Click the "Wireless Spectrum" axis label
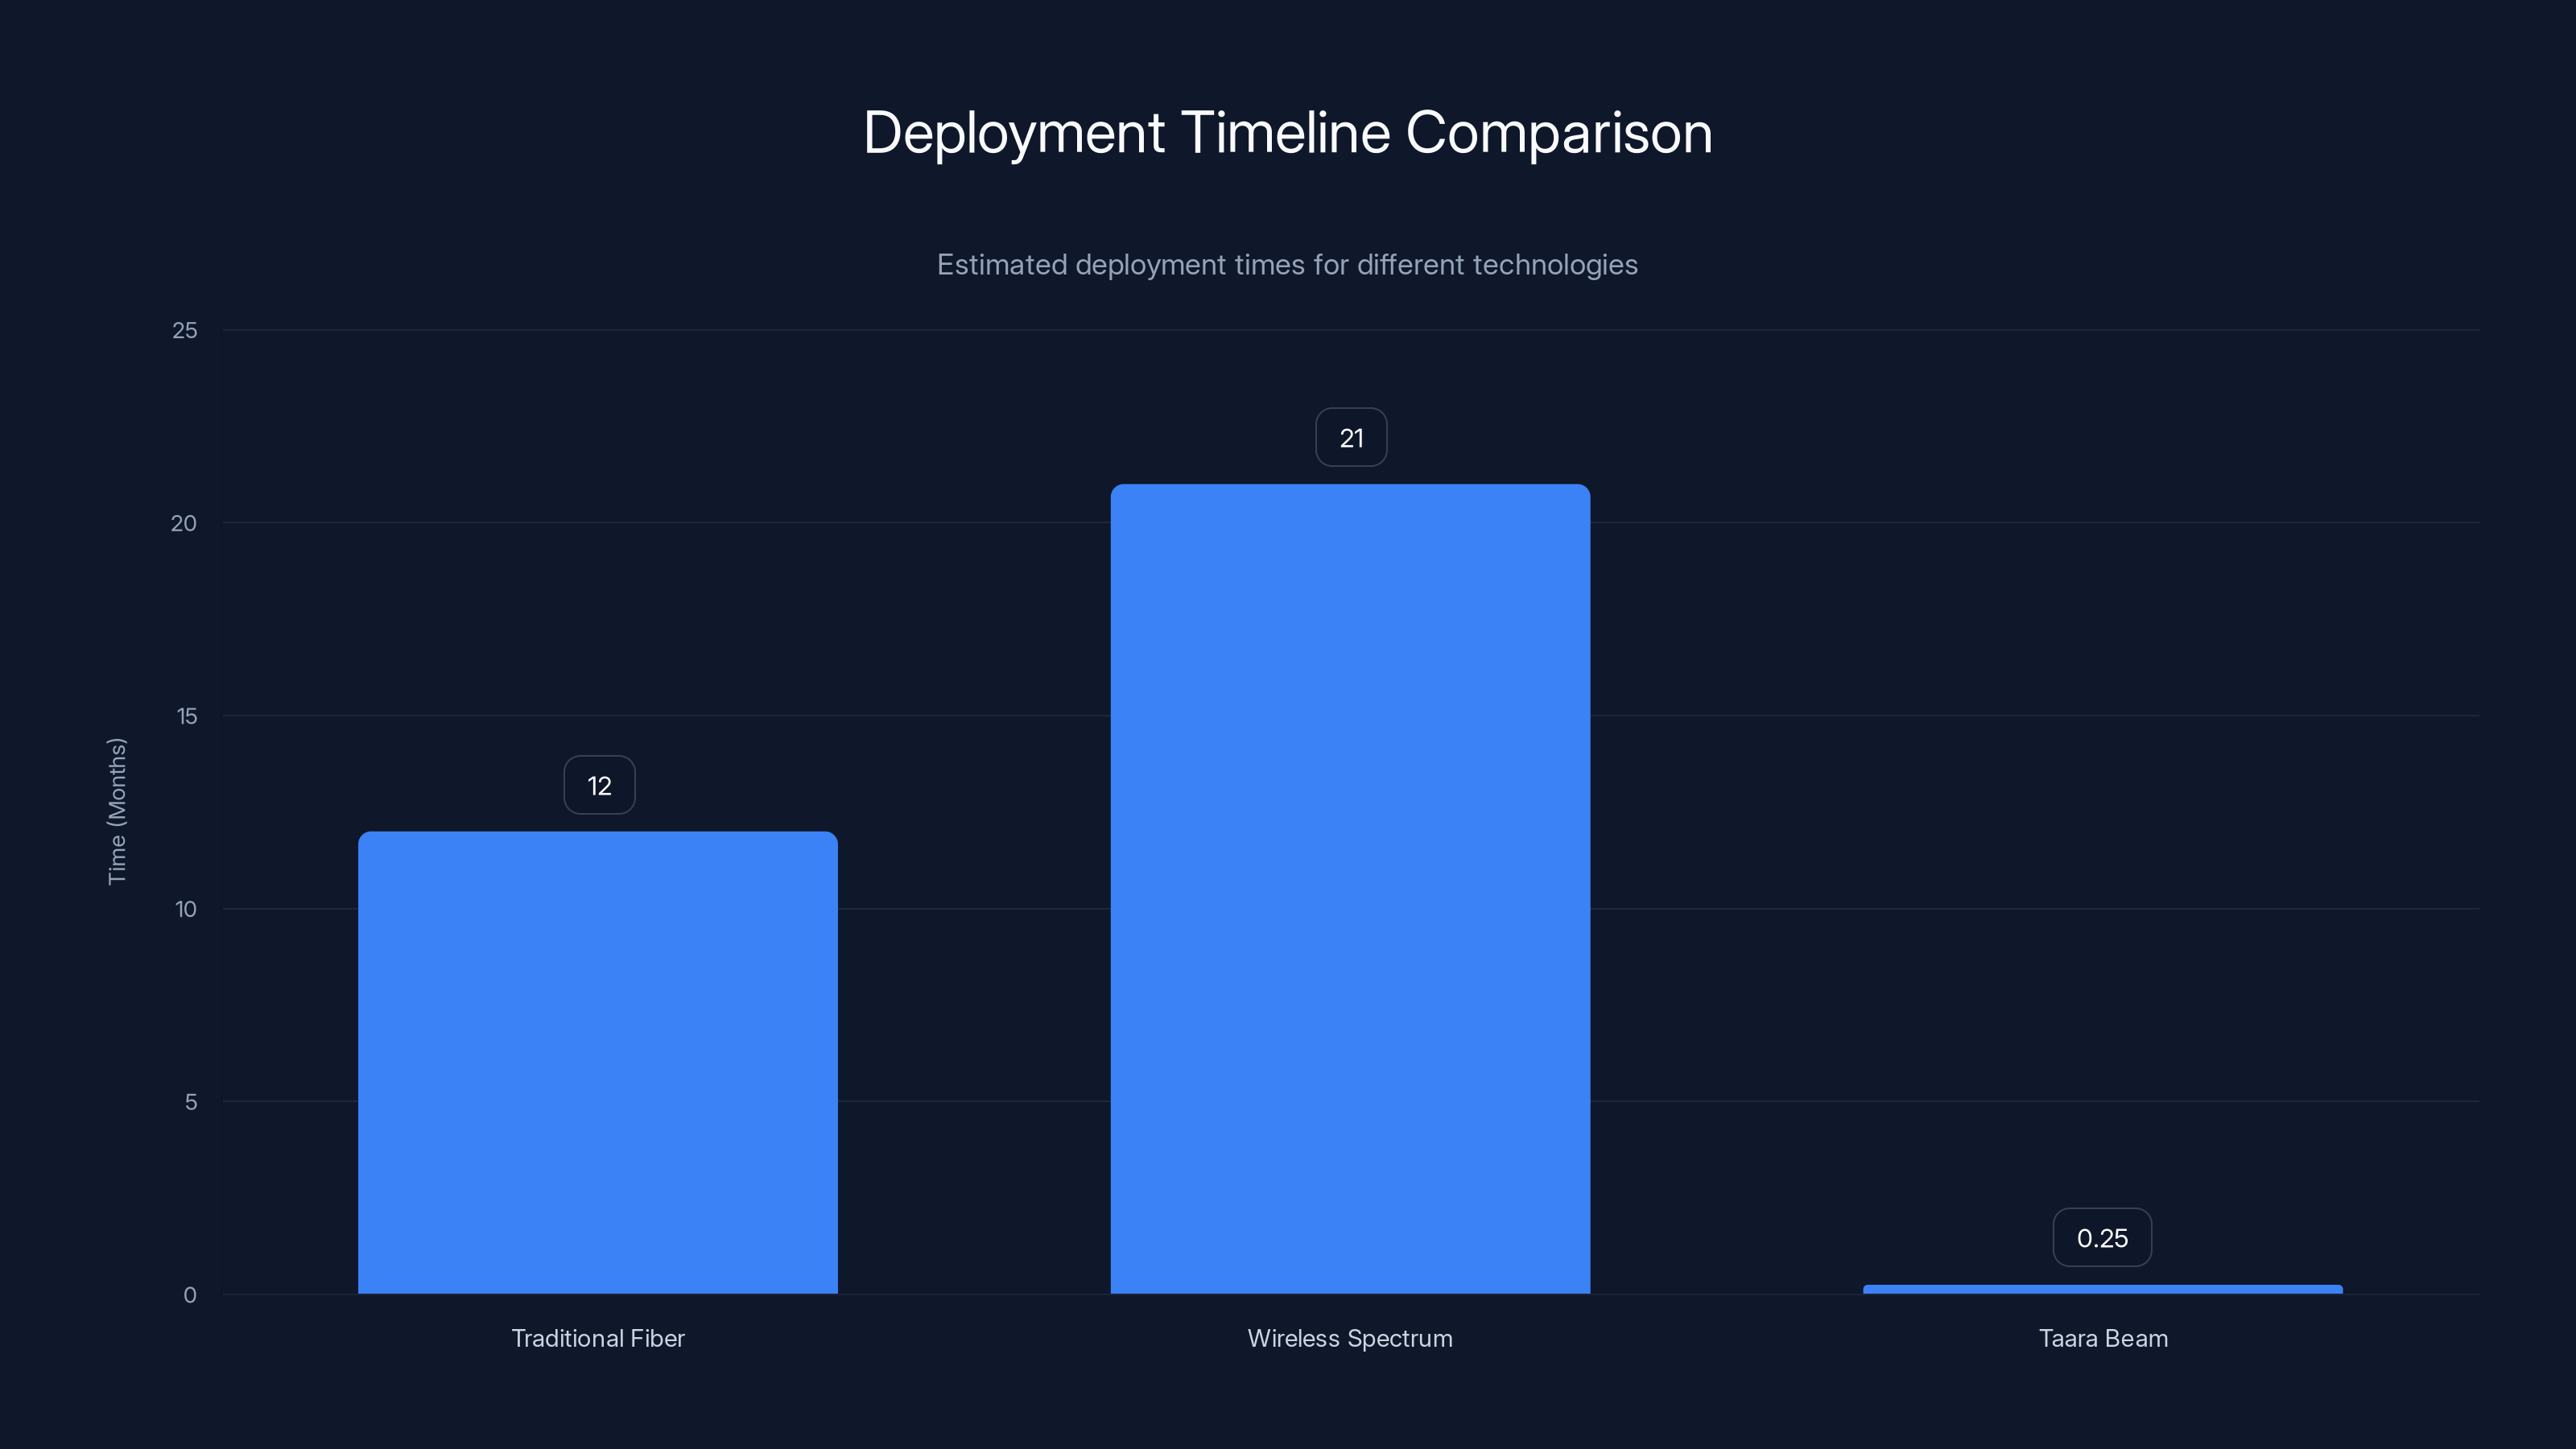 tap(1350, 1338)
